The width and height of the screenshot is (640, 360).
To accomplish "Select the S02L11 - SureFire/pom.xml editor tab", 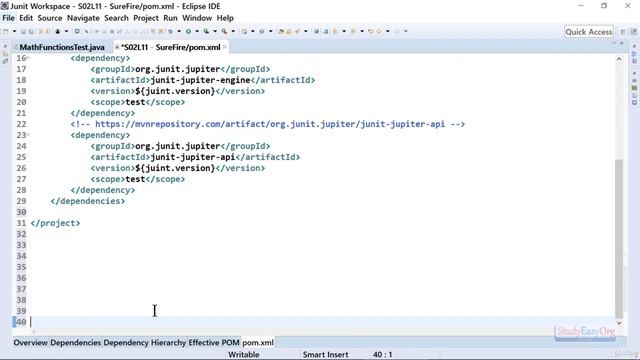I will pos(171,47).
